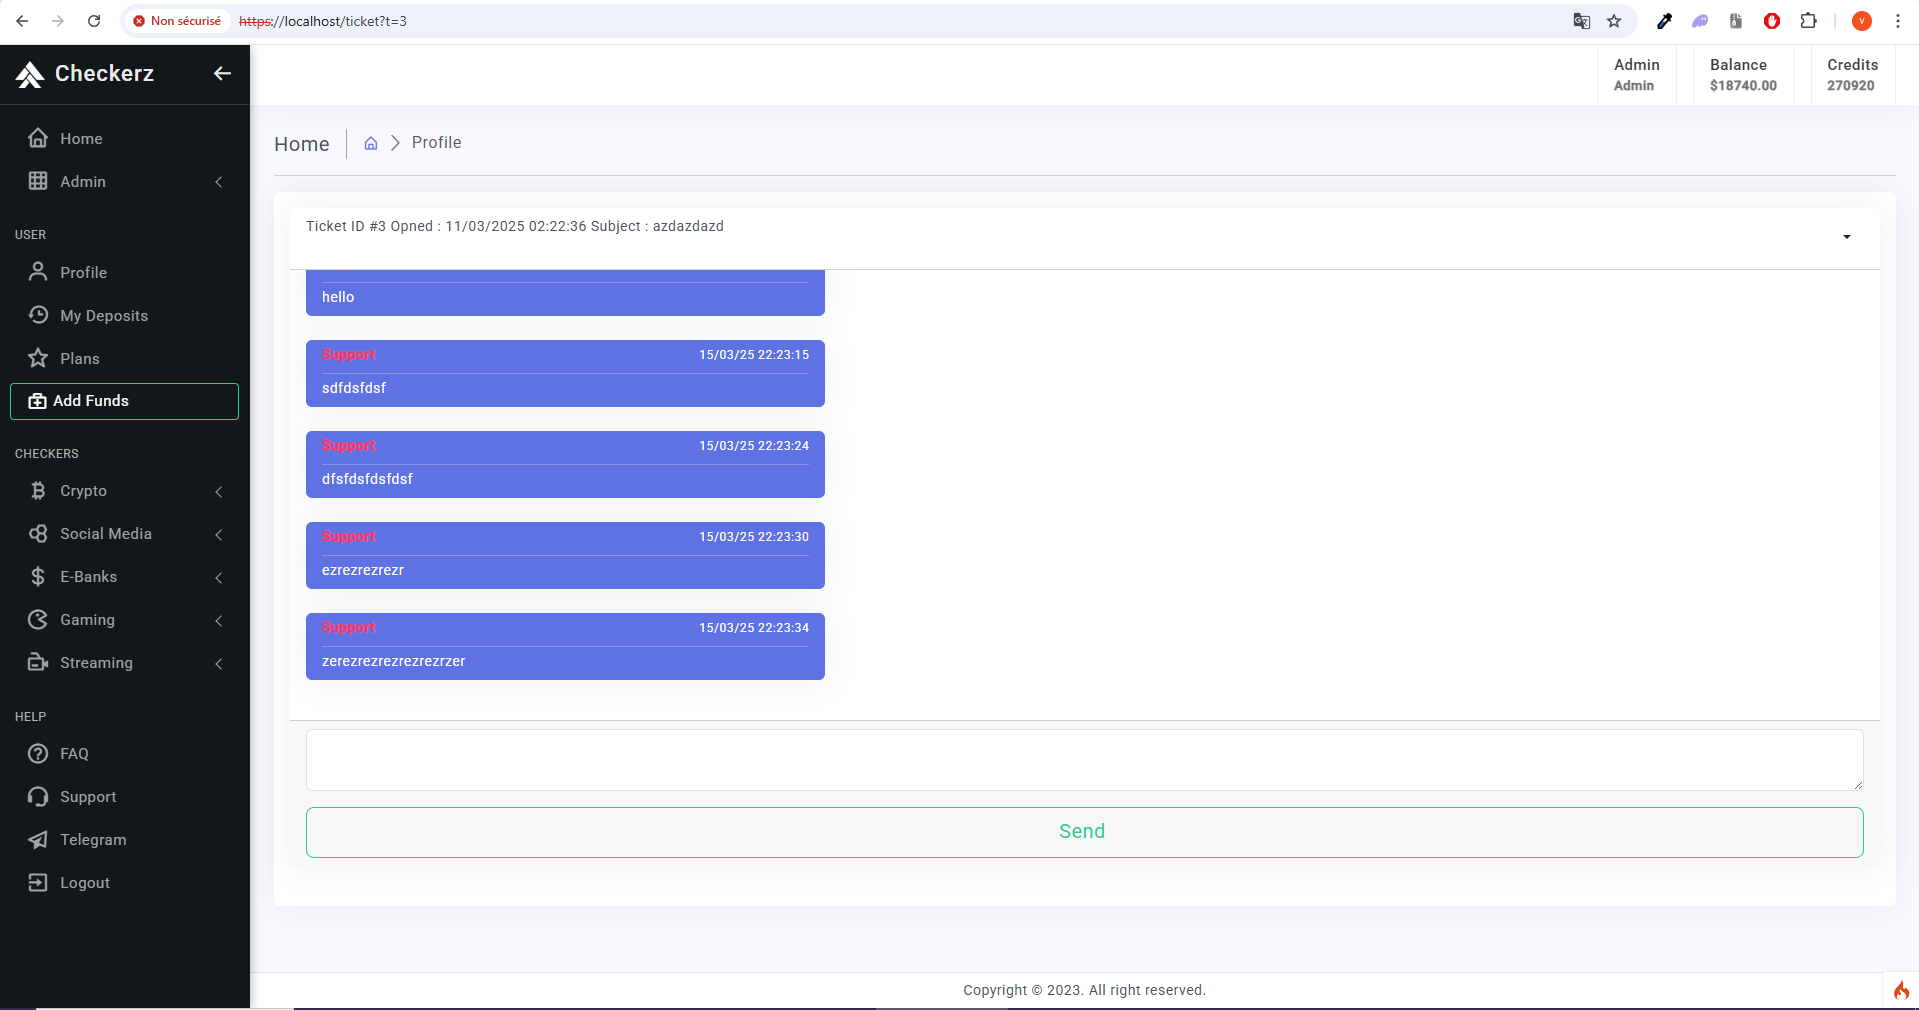1919x1010 pixels.
Task: Click the 'hello' message text
Action: [x=338, y=297]
